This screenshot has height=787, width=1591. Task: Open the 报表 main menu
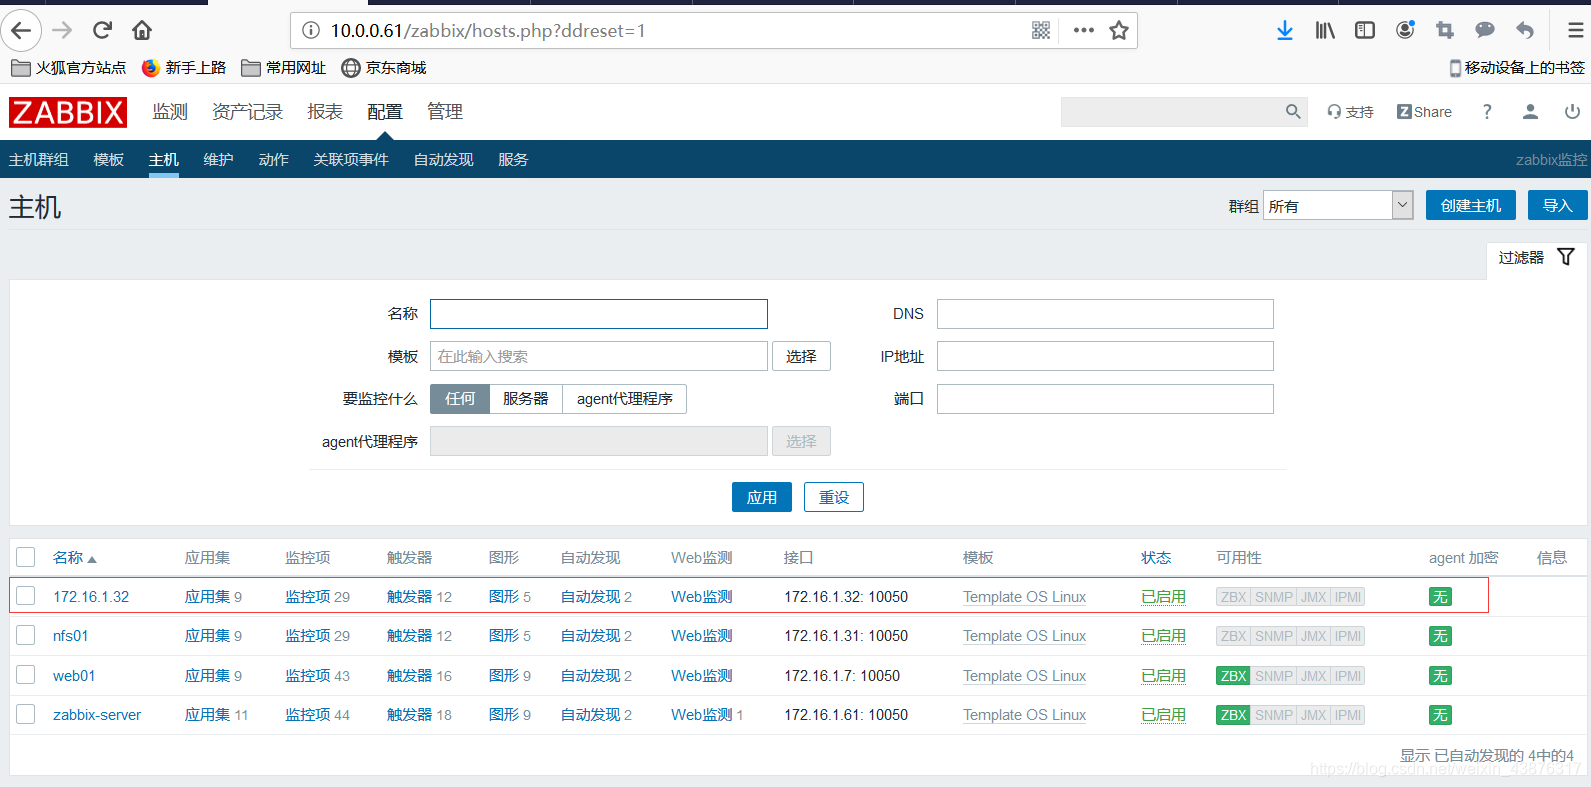(x=325, y=112)
